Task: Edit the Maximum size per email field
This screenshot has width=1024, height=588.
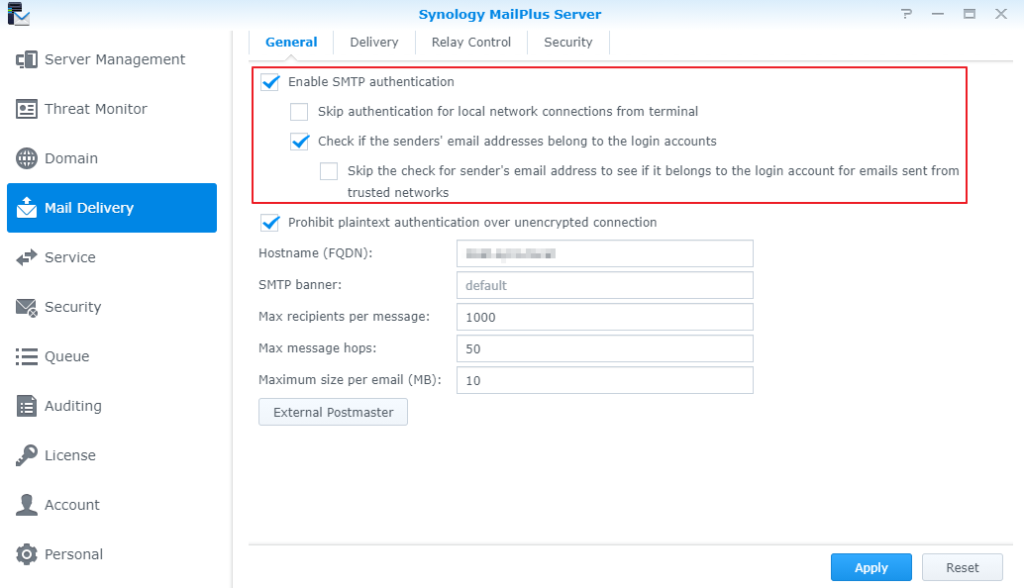Action: (x=605, y=380)
